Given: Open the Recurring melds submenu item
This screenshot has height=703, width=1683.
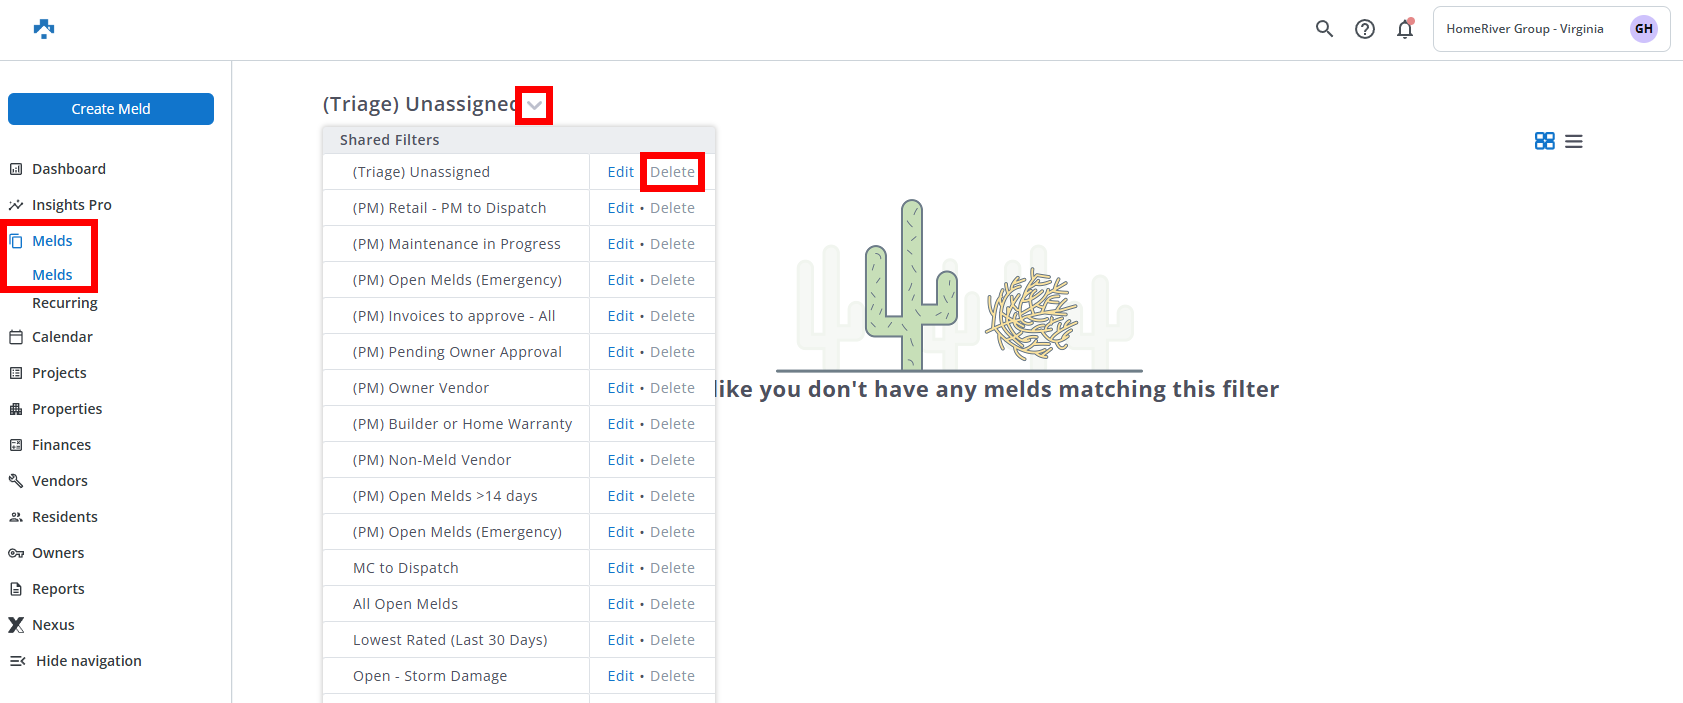Looking at the screenshot, I should click(65, 303).
